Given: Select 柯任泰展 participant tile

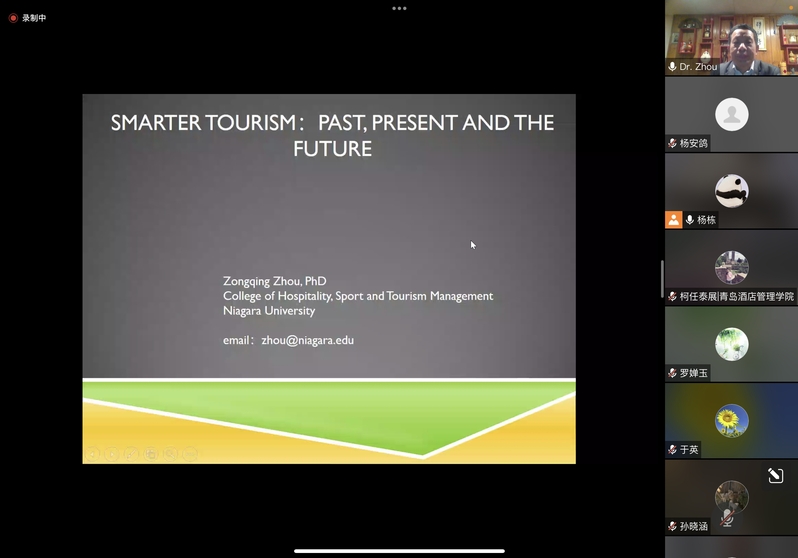Looking at the screenshot, I should pos(731,268).
